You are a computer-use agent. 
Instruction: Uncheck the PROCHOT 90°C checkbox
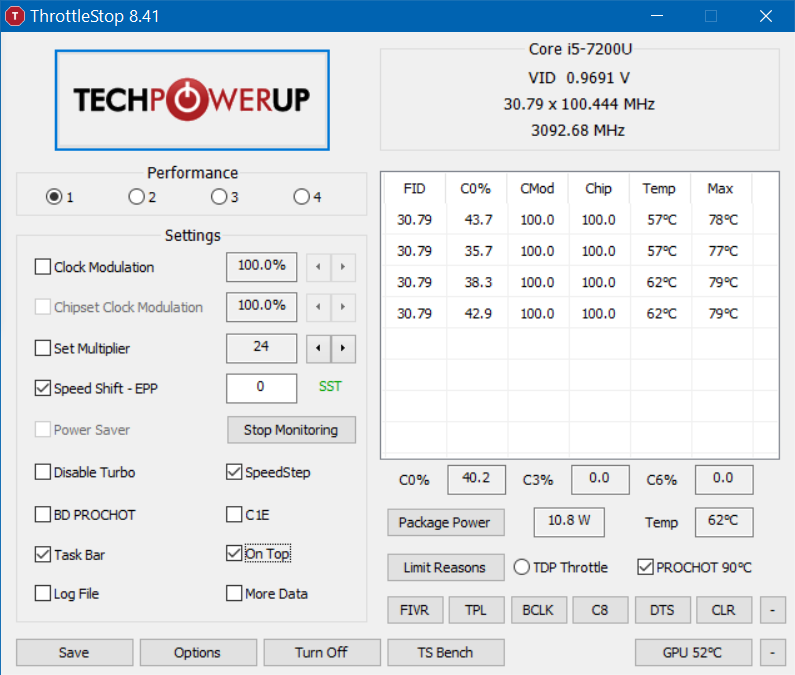[645, 567]
